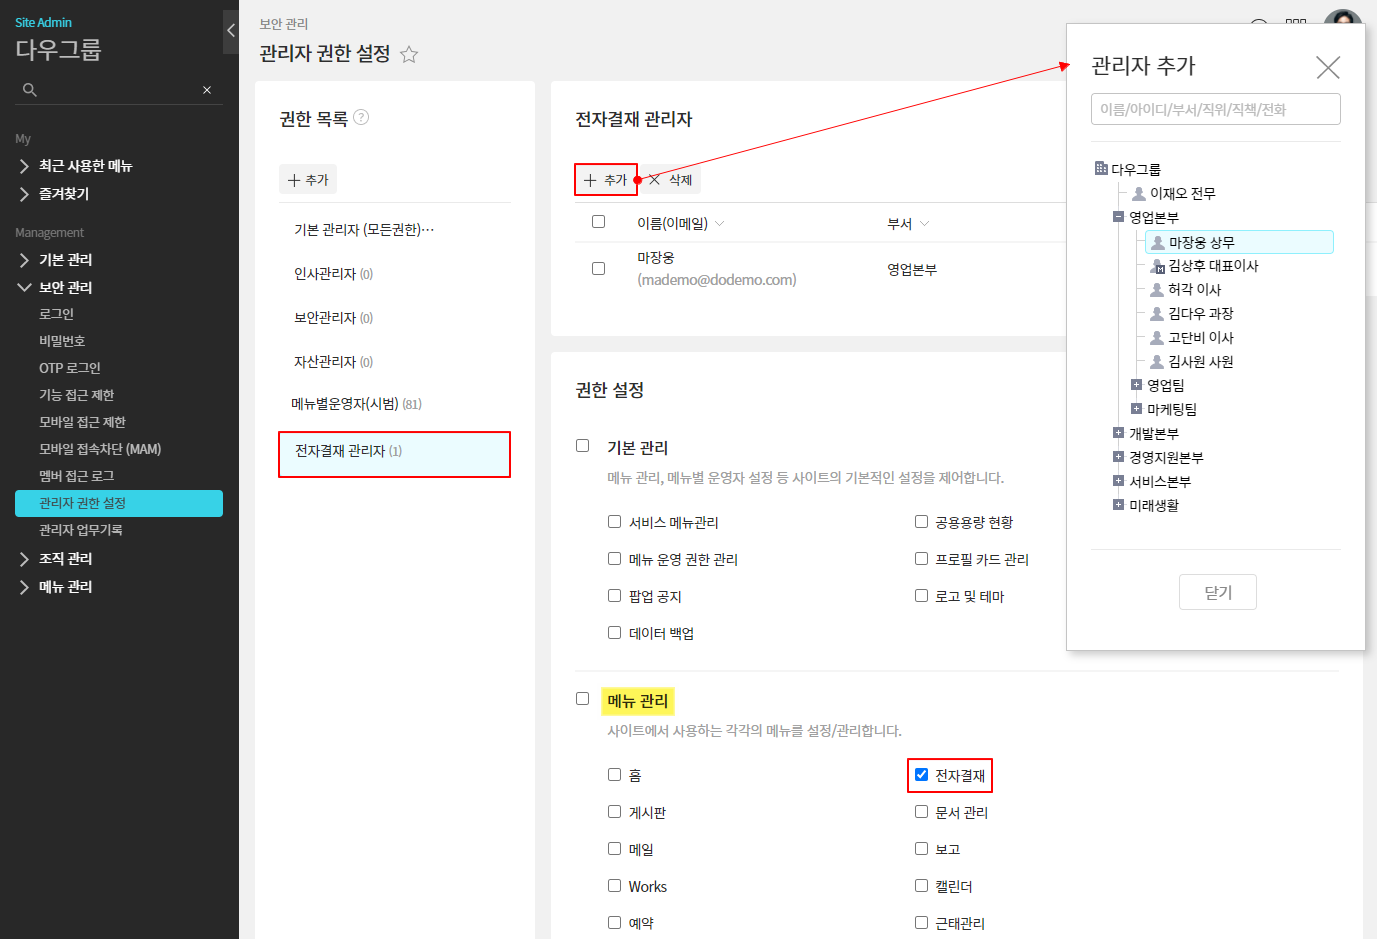The height and width of the screenshot is (939, 1377).
Task: Clear sidebar search with the X icon
Action: coord(207,90)
